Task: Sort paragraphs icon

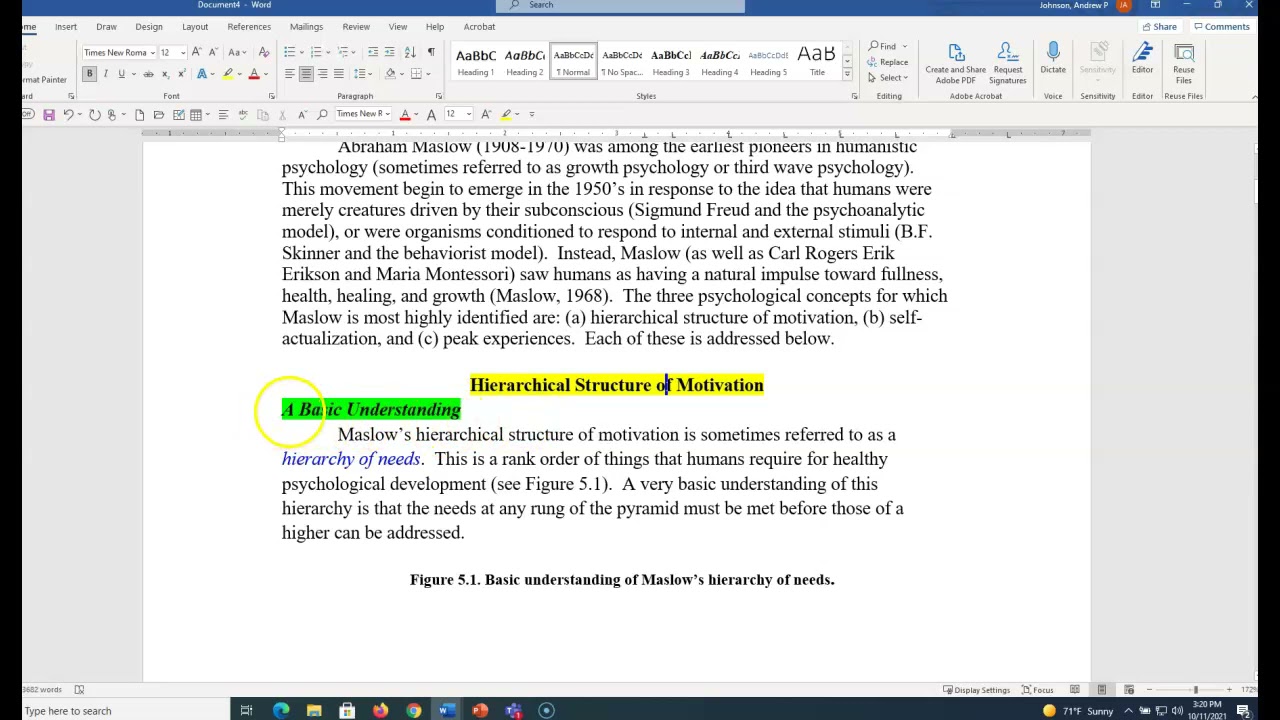Action: [x=411, y=52]
